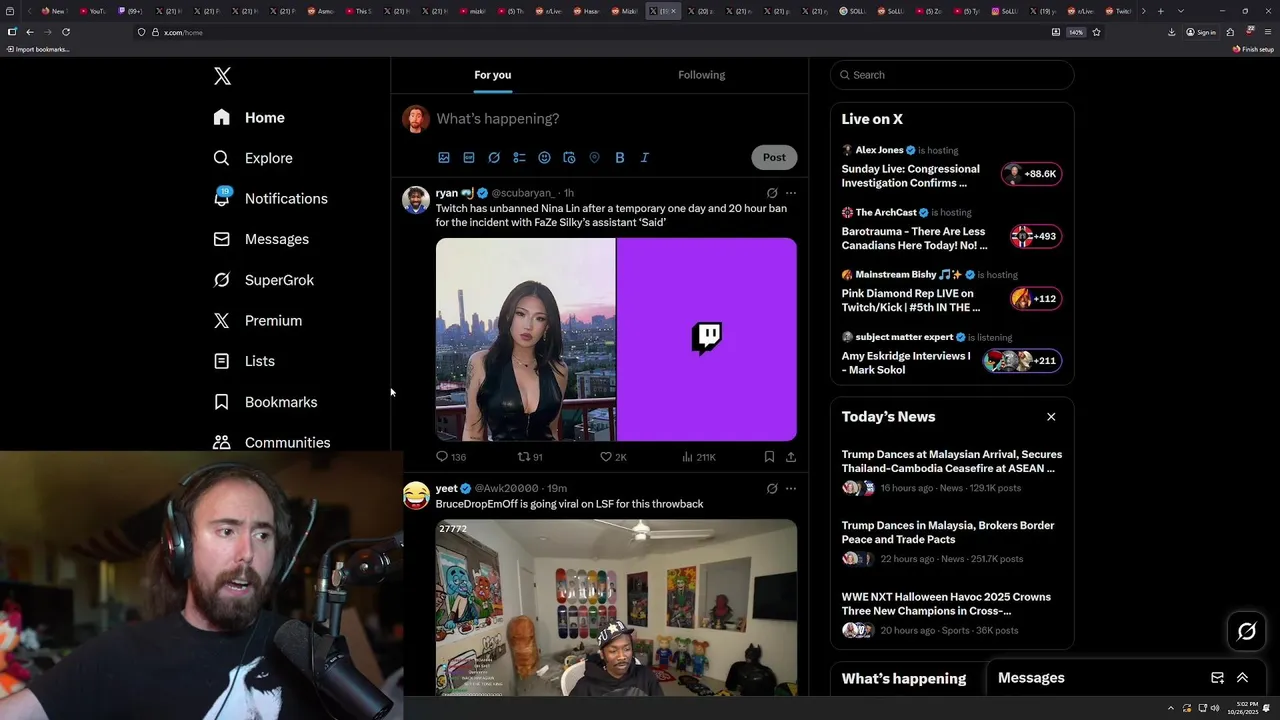This screenshot has width=1280, height=720.
Task: Switch to the For you tab
Action: 493,75
